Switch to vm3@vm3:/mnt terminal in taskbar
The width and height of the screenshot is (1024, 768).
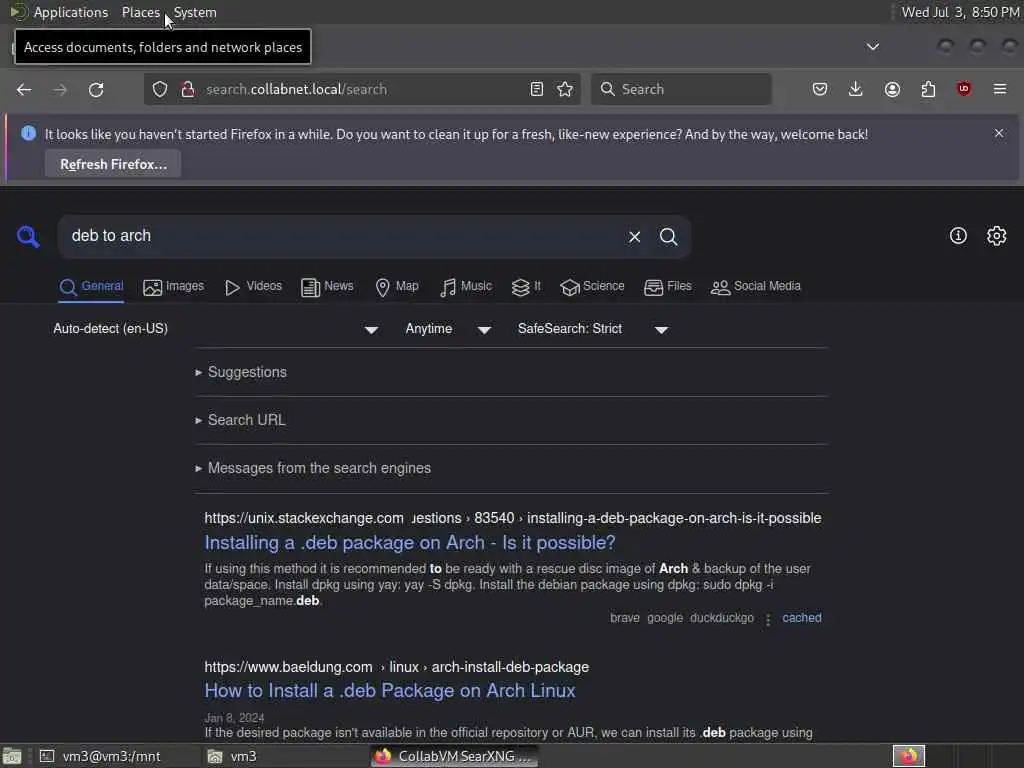[99, 756]
